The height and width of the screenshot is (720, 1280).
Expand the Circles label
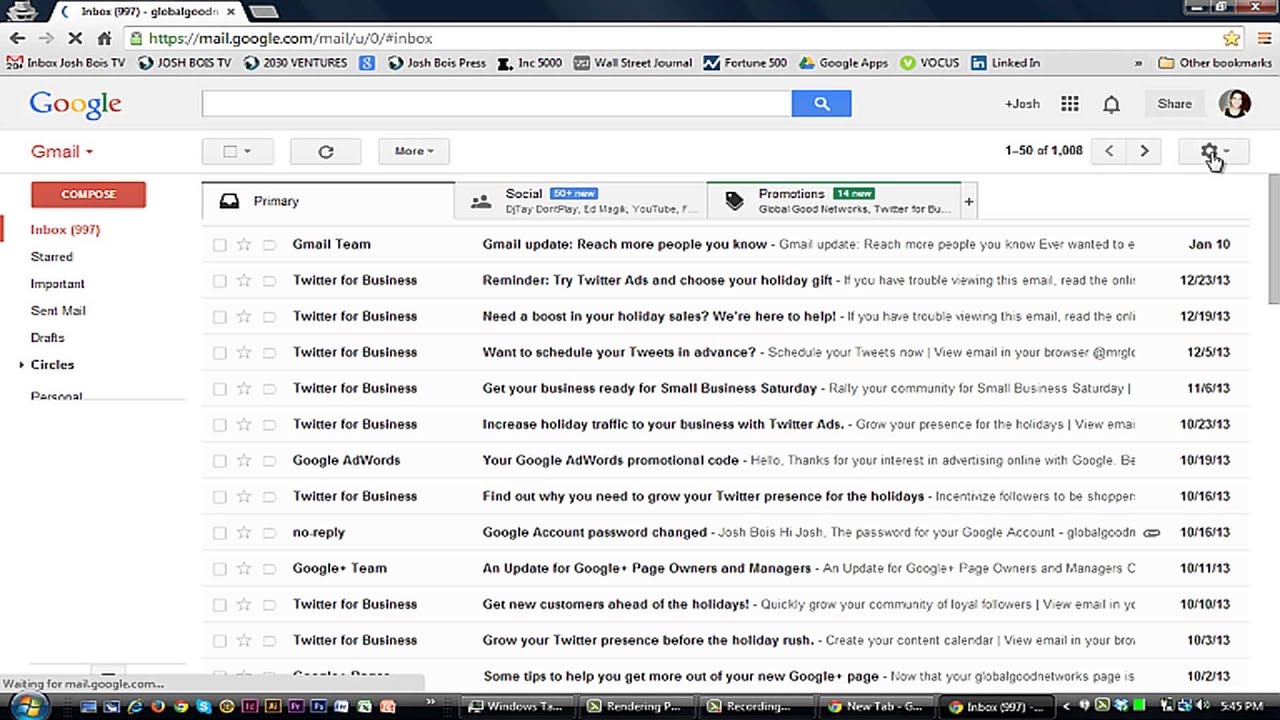pos(22,365)
